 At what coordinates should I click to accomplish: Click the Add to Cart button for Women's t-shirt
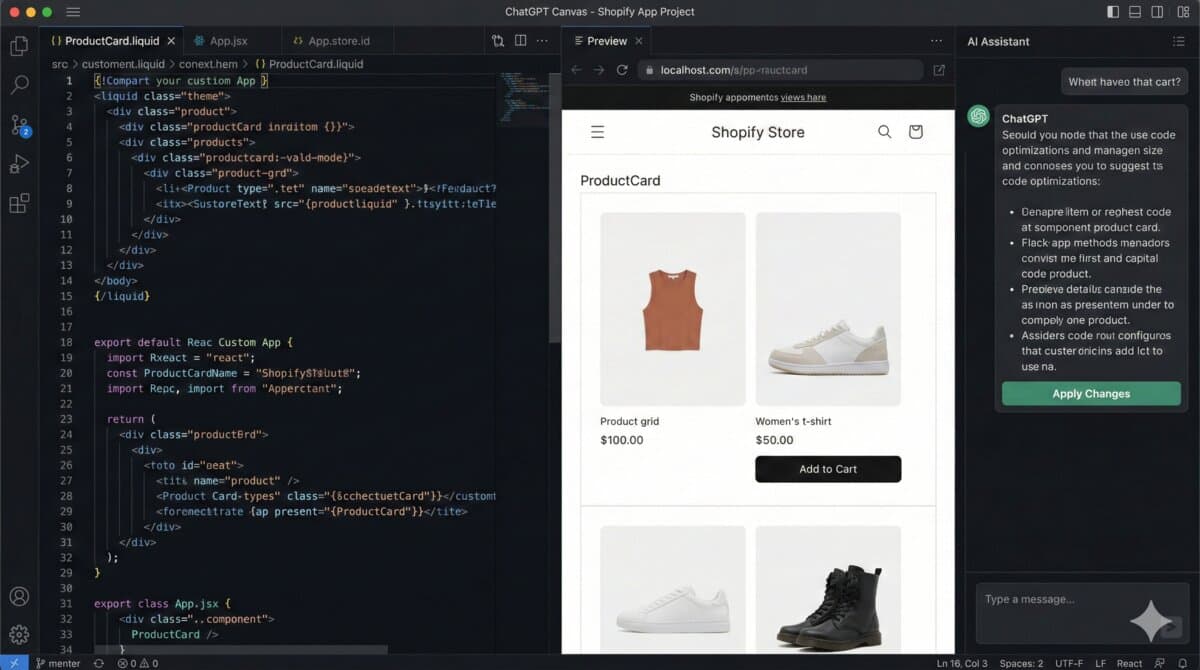click(828, 469)
